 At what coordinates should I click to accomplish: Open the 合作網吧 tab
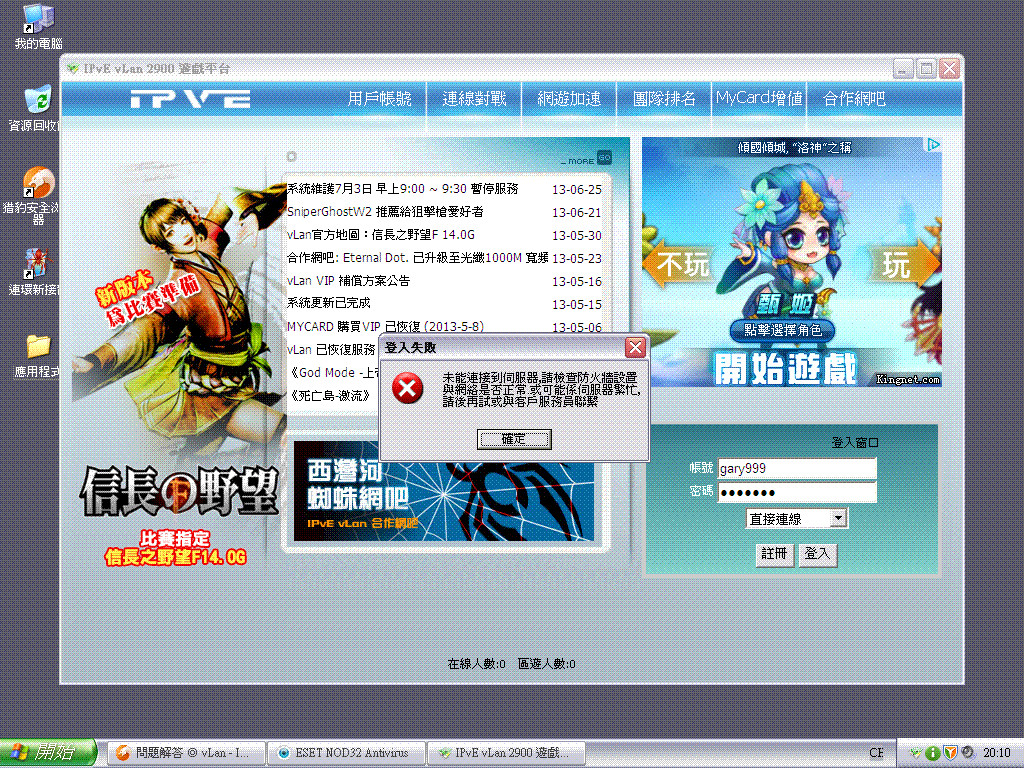(854, 99)
